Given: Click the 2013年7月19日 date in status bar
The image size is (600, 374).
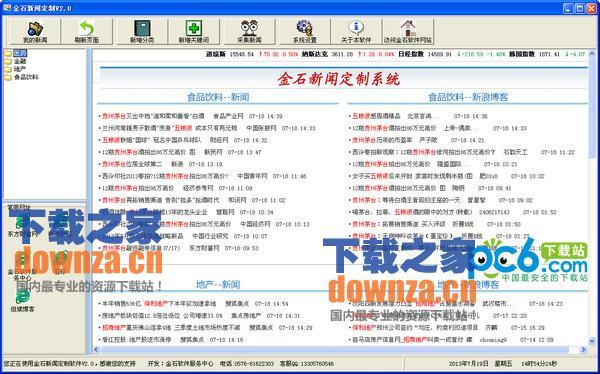Looking at the screenshot, I should (x=468, y=364).
